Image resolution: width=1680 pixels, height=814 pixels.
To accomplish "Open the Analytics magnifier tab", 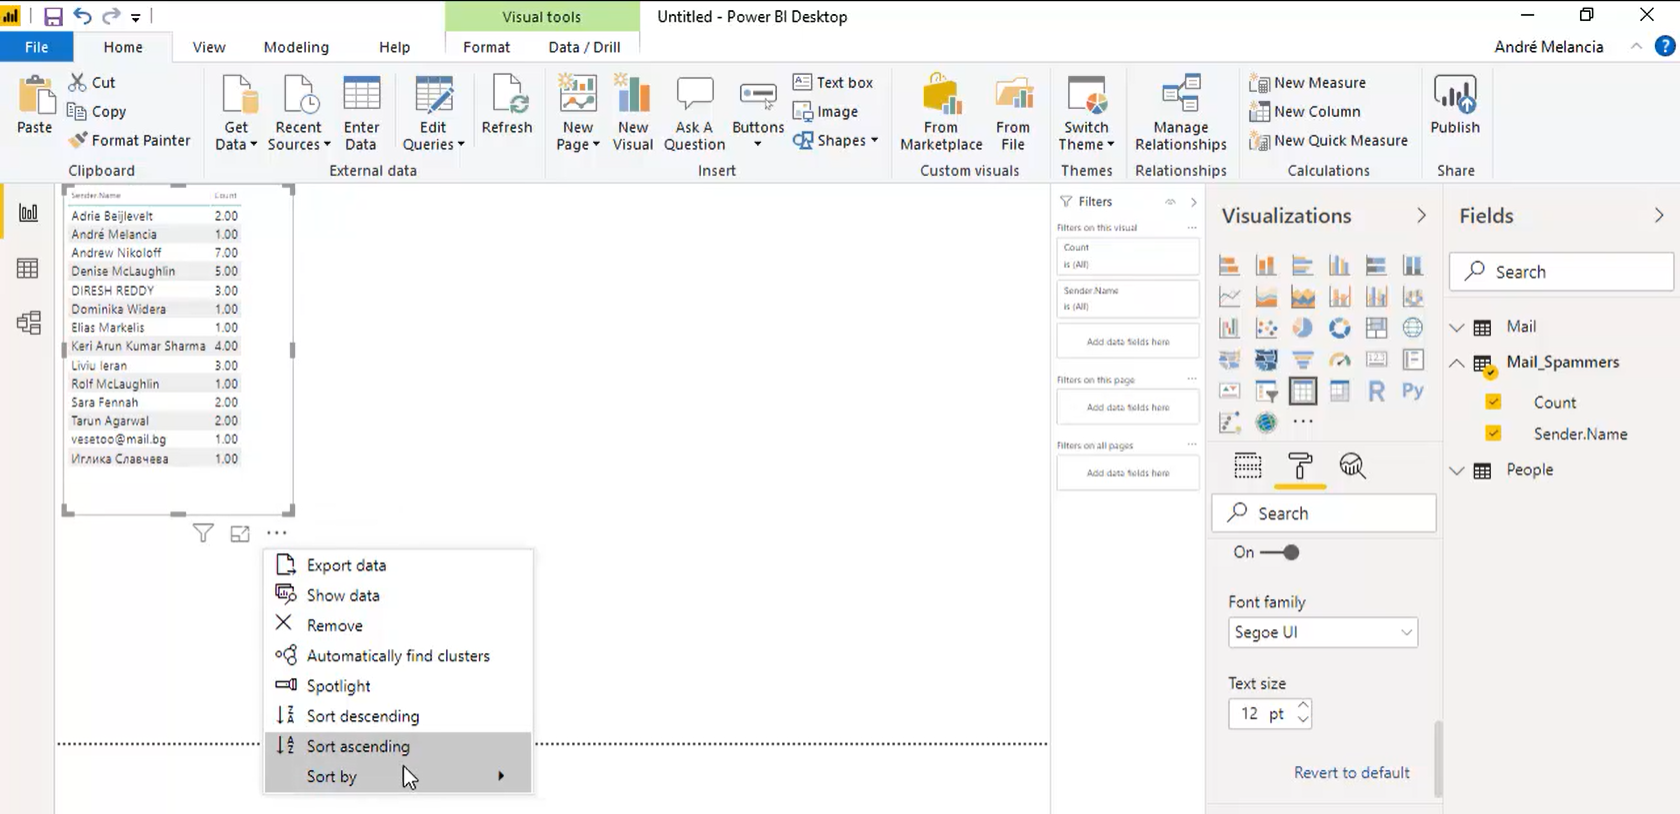I will (1352, 465).
